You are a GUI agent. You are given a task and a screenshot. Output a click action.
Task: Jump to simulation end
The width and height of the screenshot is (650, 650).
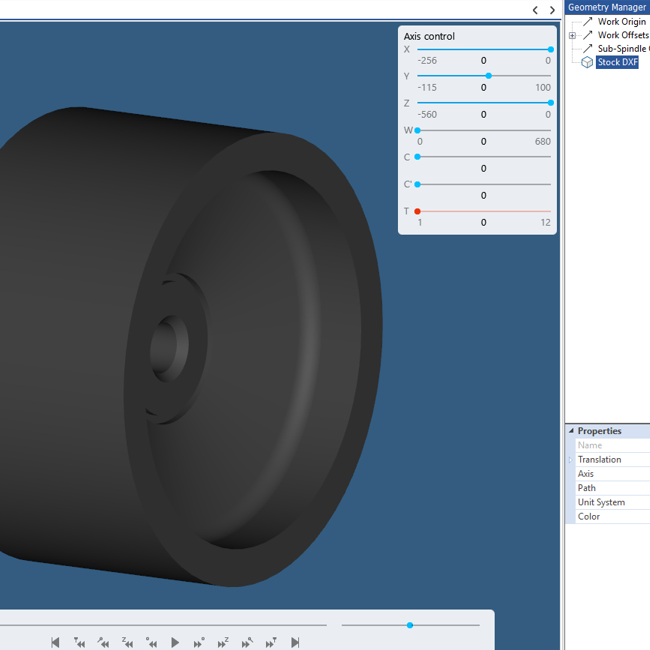295,642
